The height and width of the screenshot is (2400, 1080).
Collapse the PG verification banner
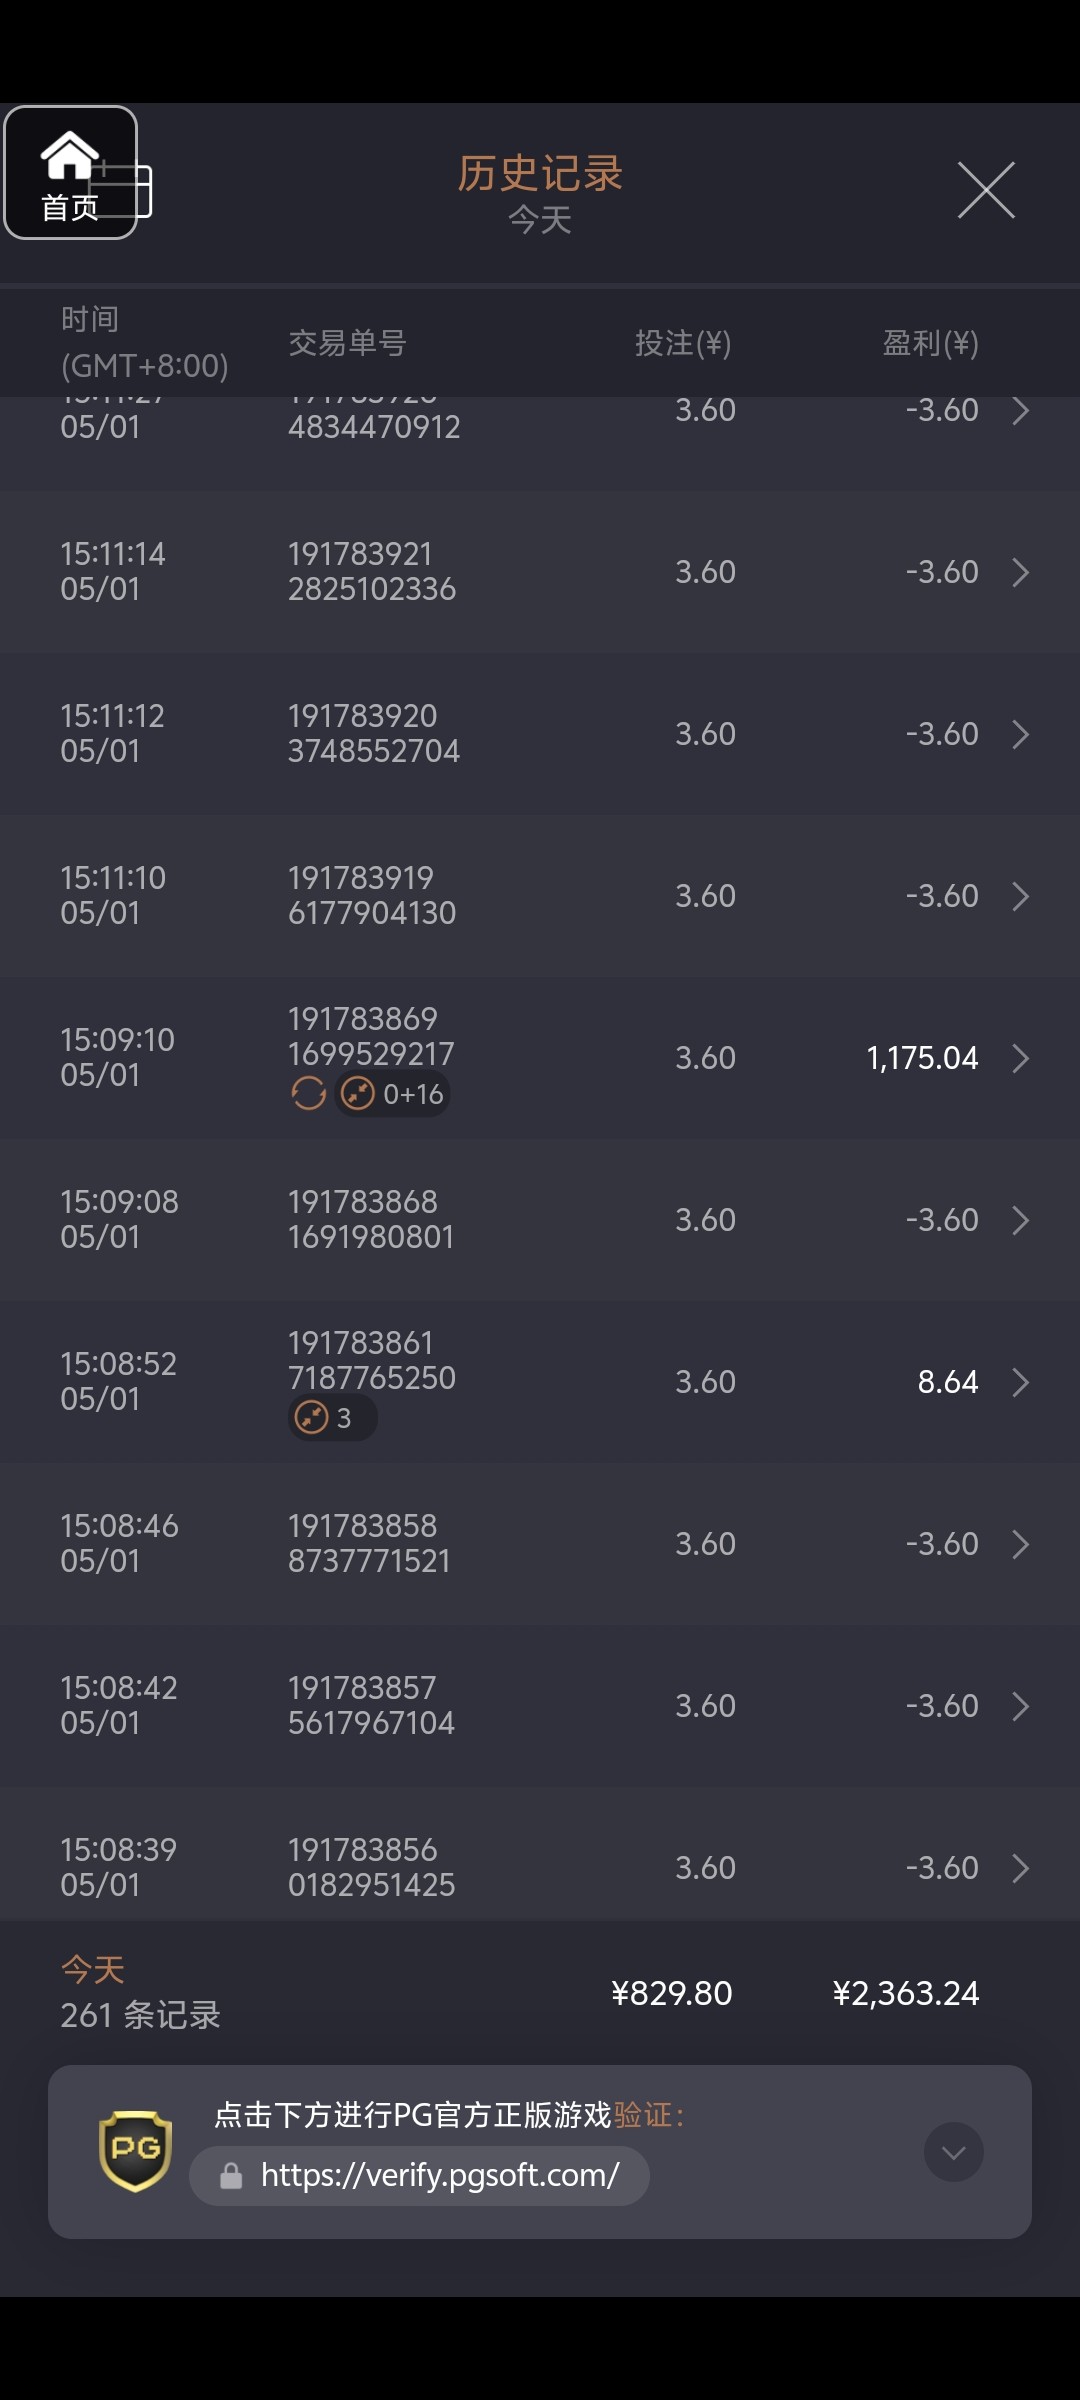point(953,2152)
